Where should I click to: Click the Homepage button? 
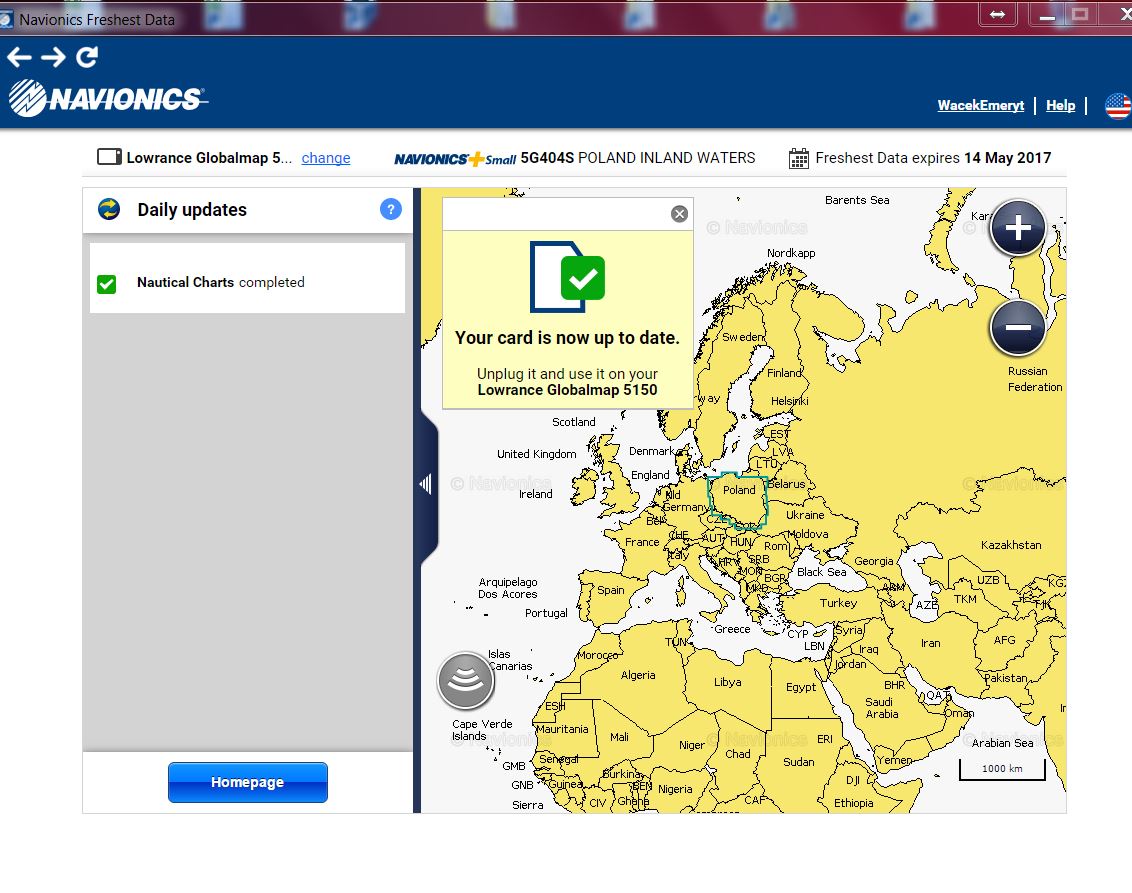point(248,782)
